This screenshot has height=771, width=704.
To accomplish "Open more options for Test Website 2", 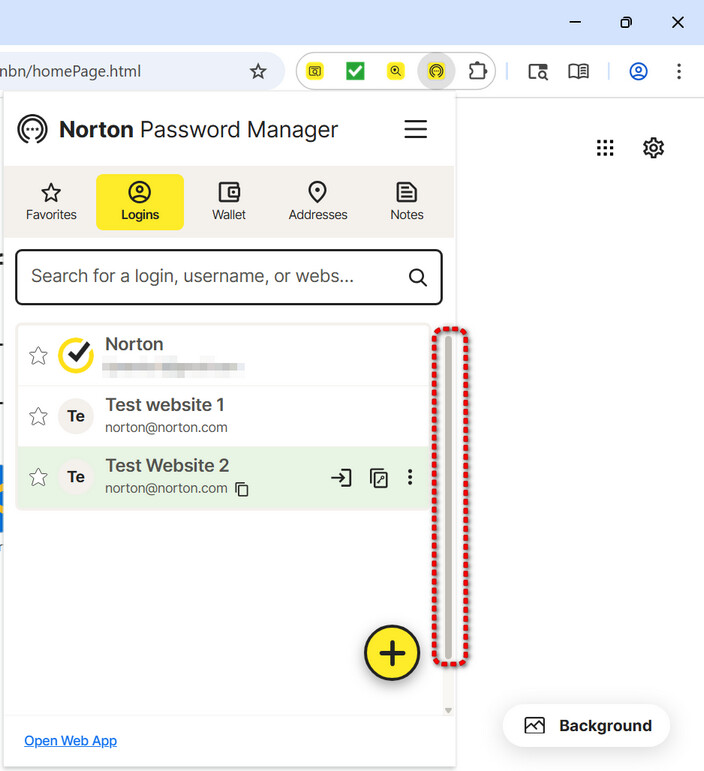I will coord(410,478).
